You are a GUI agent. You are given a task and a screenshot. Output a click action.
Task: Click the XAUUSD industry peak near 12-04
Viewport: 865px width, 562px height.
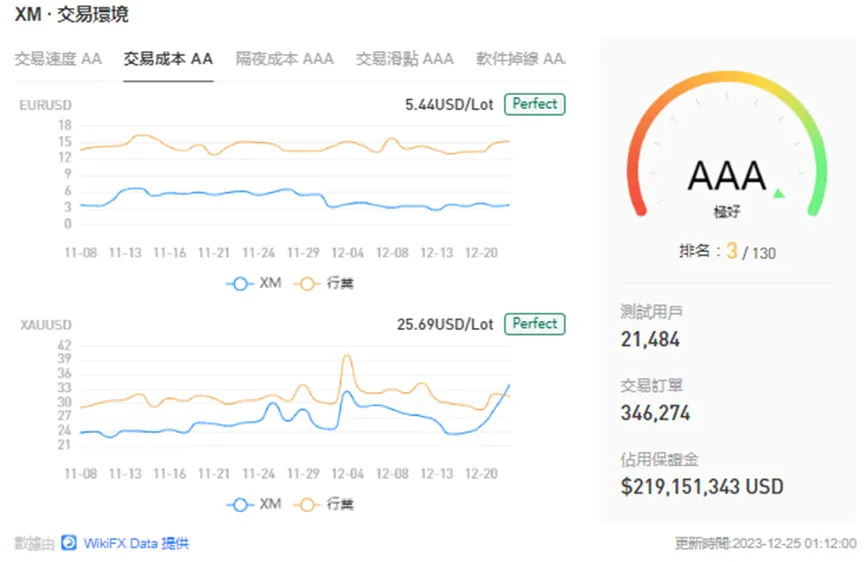pos(347,357)
